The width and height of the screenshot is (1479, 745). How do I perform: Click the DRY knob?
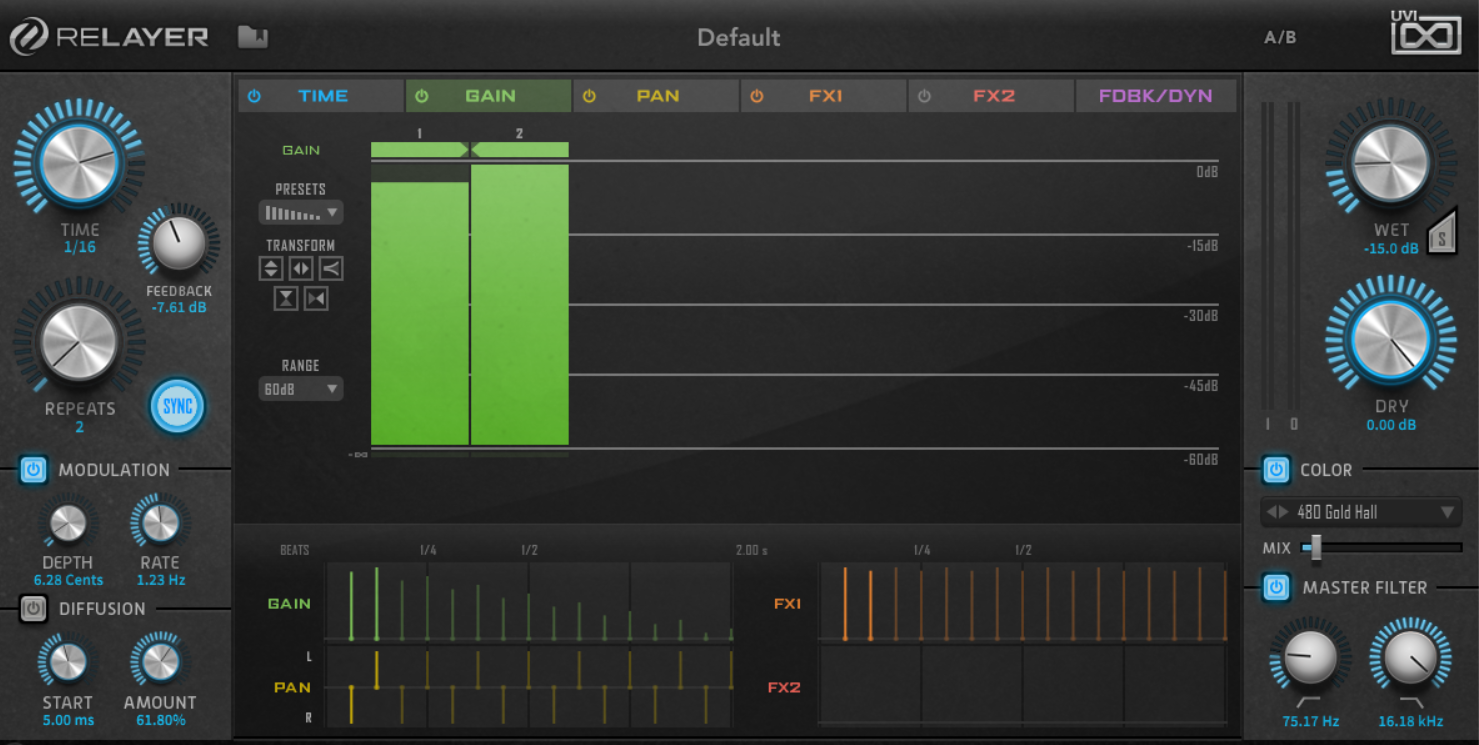click(x=1390, y=338)
